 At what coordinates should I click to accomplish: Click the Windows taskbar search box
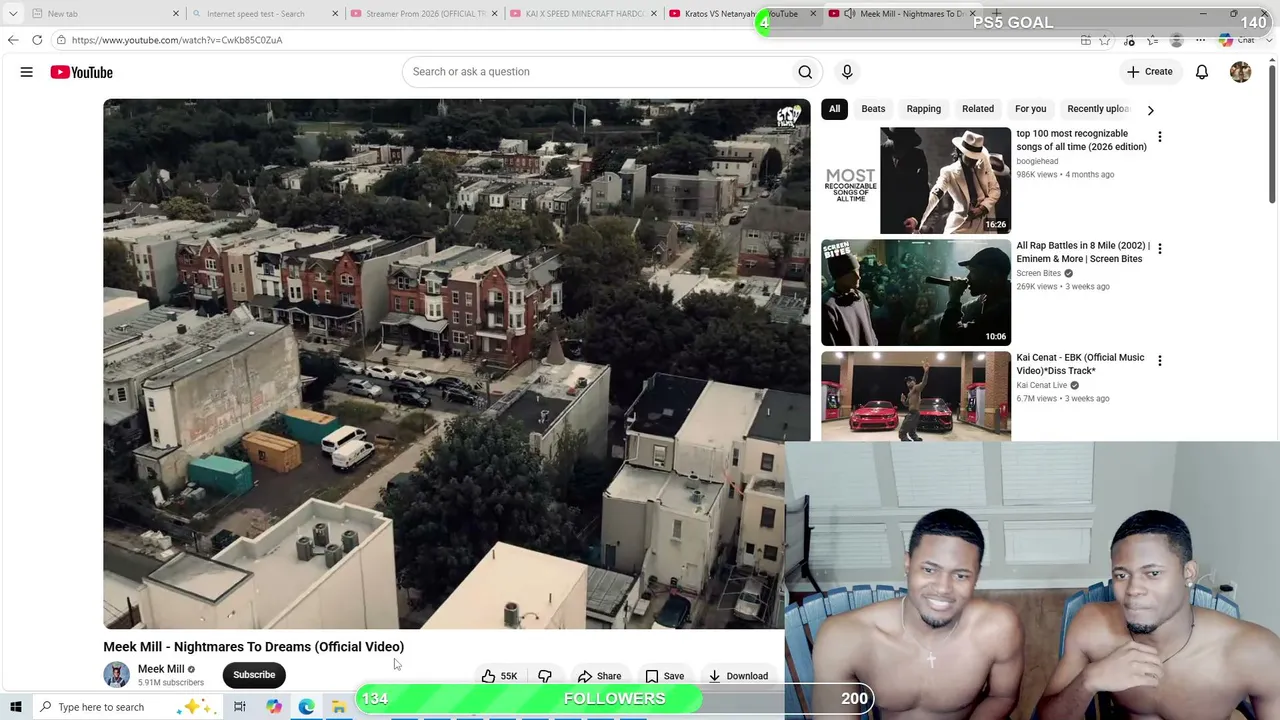click(125, 707)
